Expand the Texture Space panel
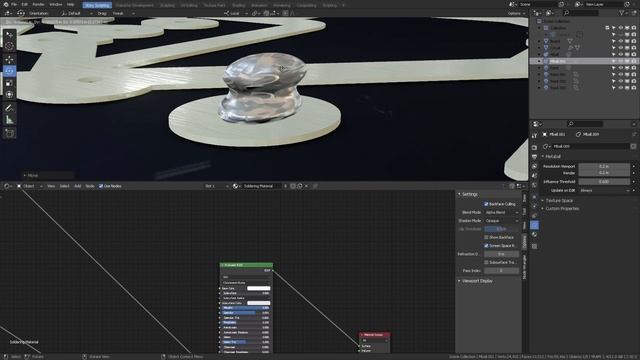Image resolution: width=640 pixels, height=360 pixels. pos(558,200)
